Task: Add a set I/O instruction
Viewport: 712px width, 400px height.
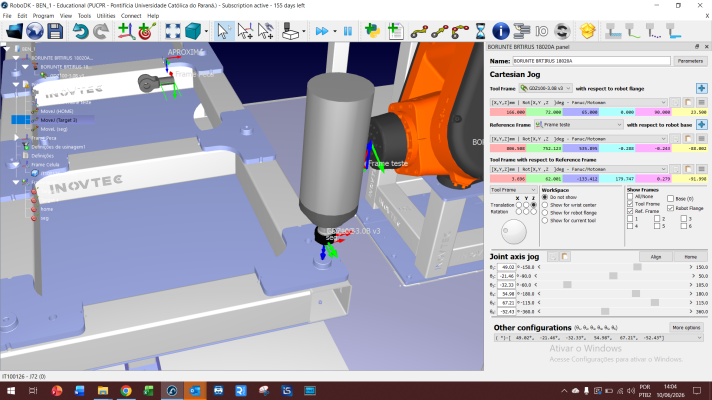Action: [542, 31]
